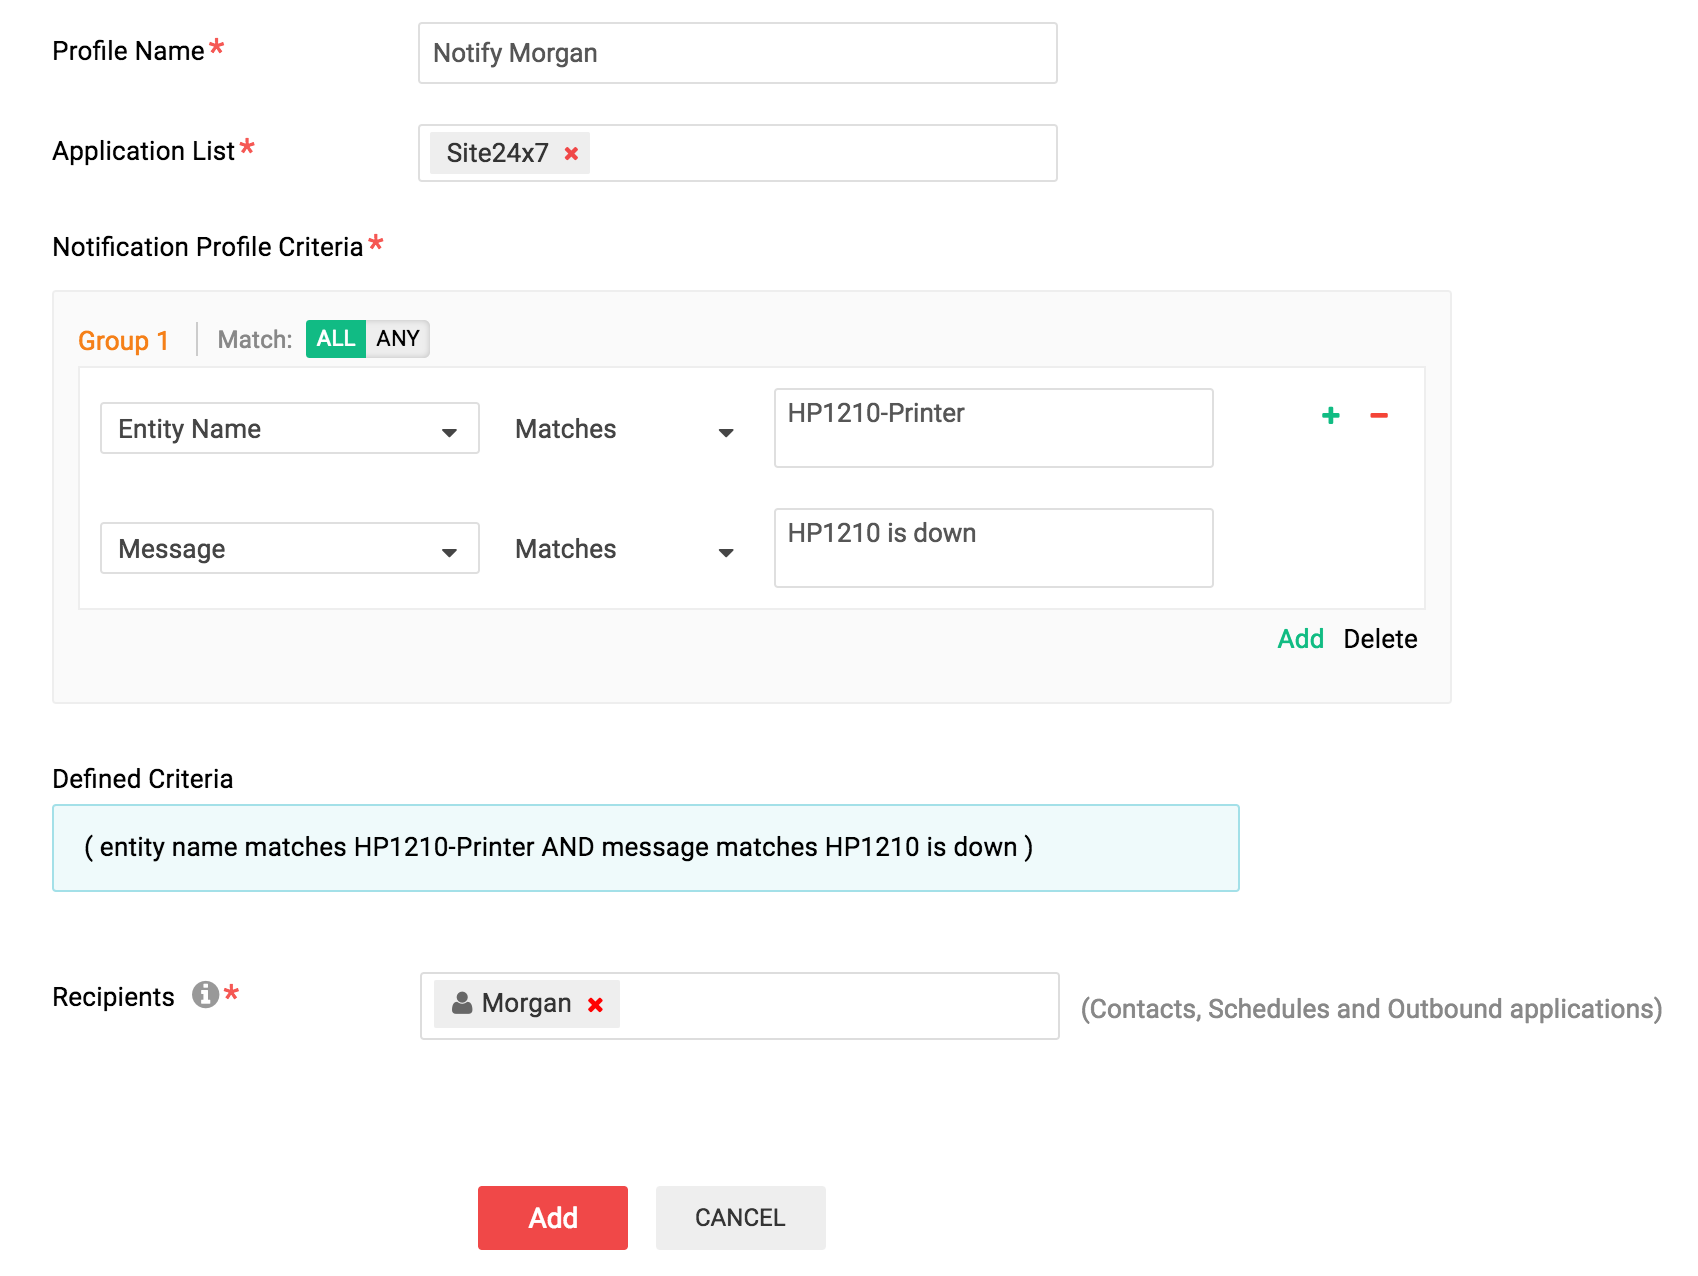Click the Group 1 label
Image resolution: width=1698 pixels, height=1276 pixels.
pyautogui.click(x=123, y=341)
